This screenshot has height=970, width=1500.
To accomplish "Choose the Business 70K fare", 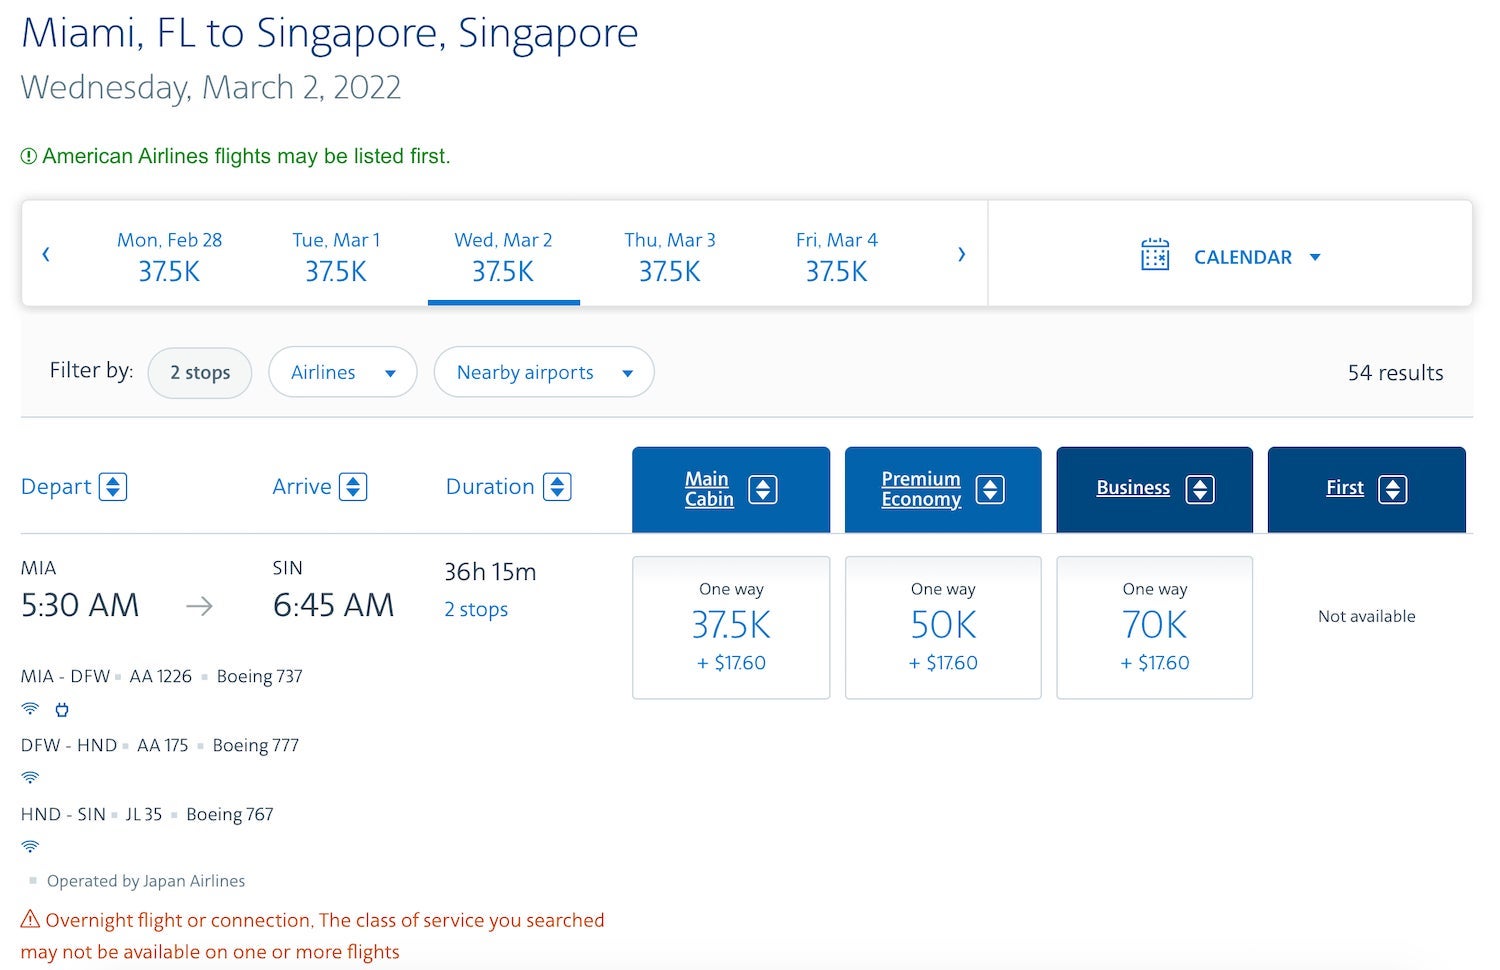I will (1154, 627).
